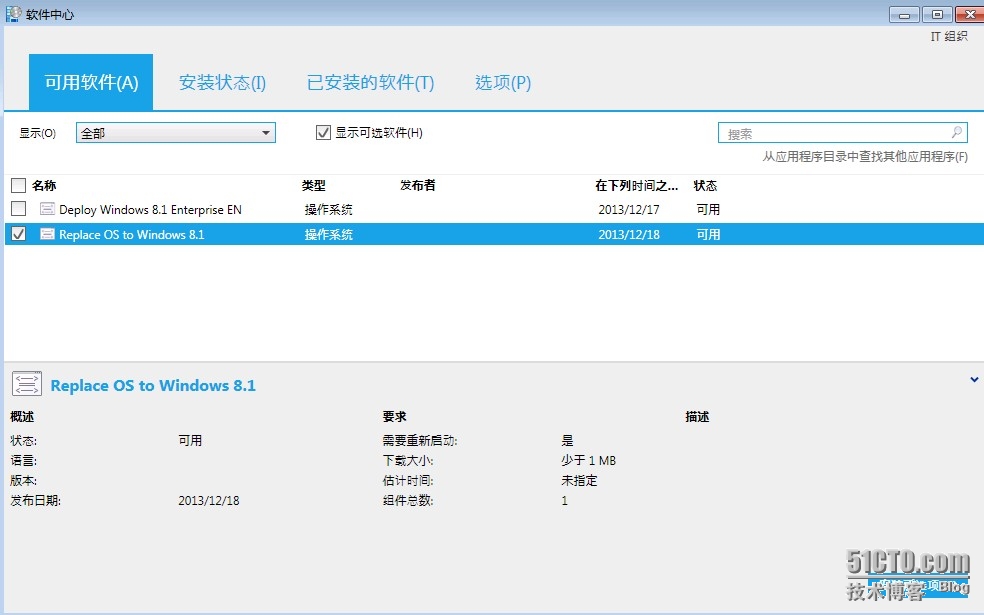Viewport: 984px width, 615px height.
Task: Sort by the 类型 column header
Action: click(314, 185)
